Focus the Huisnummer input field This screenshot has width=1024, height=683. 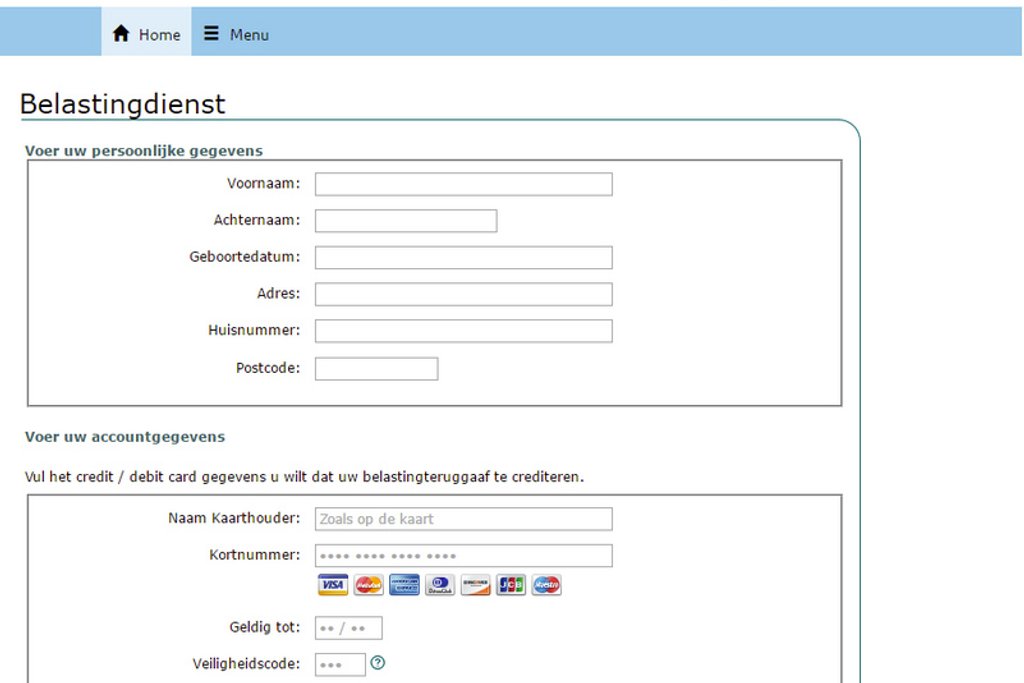click(463, 331)
